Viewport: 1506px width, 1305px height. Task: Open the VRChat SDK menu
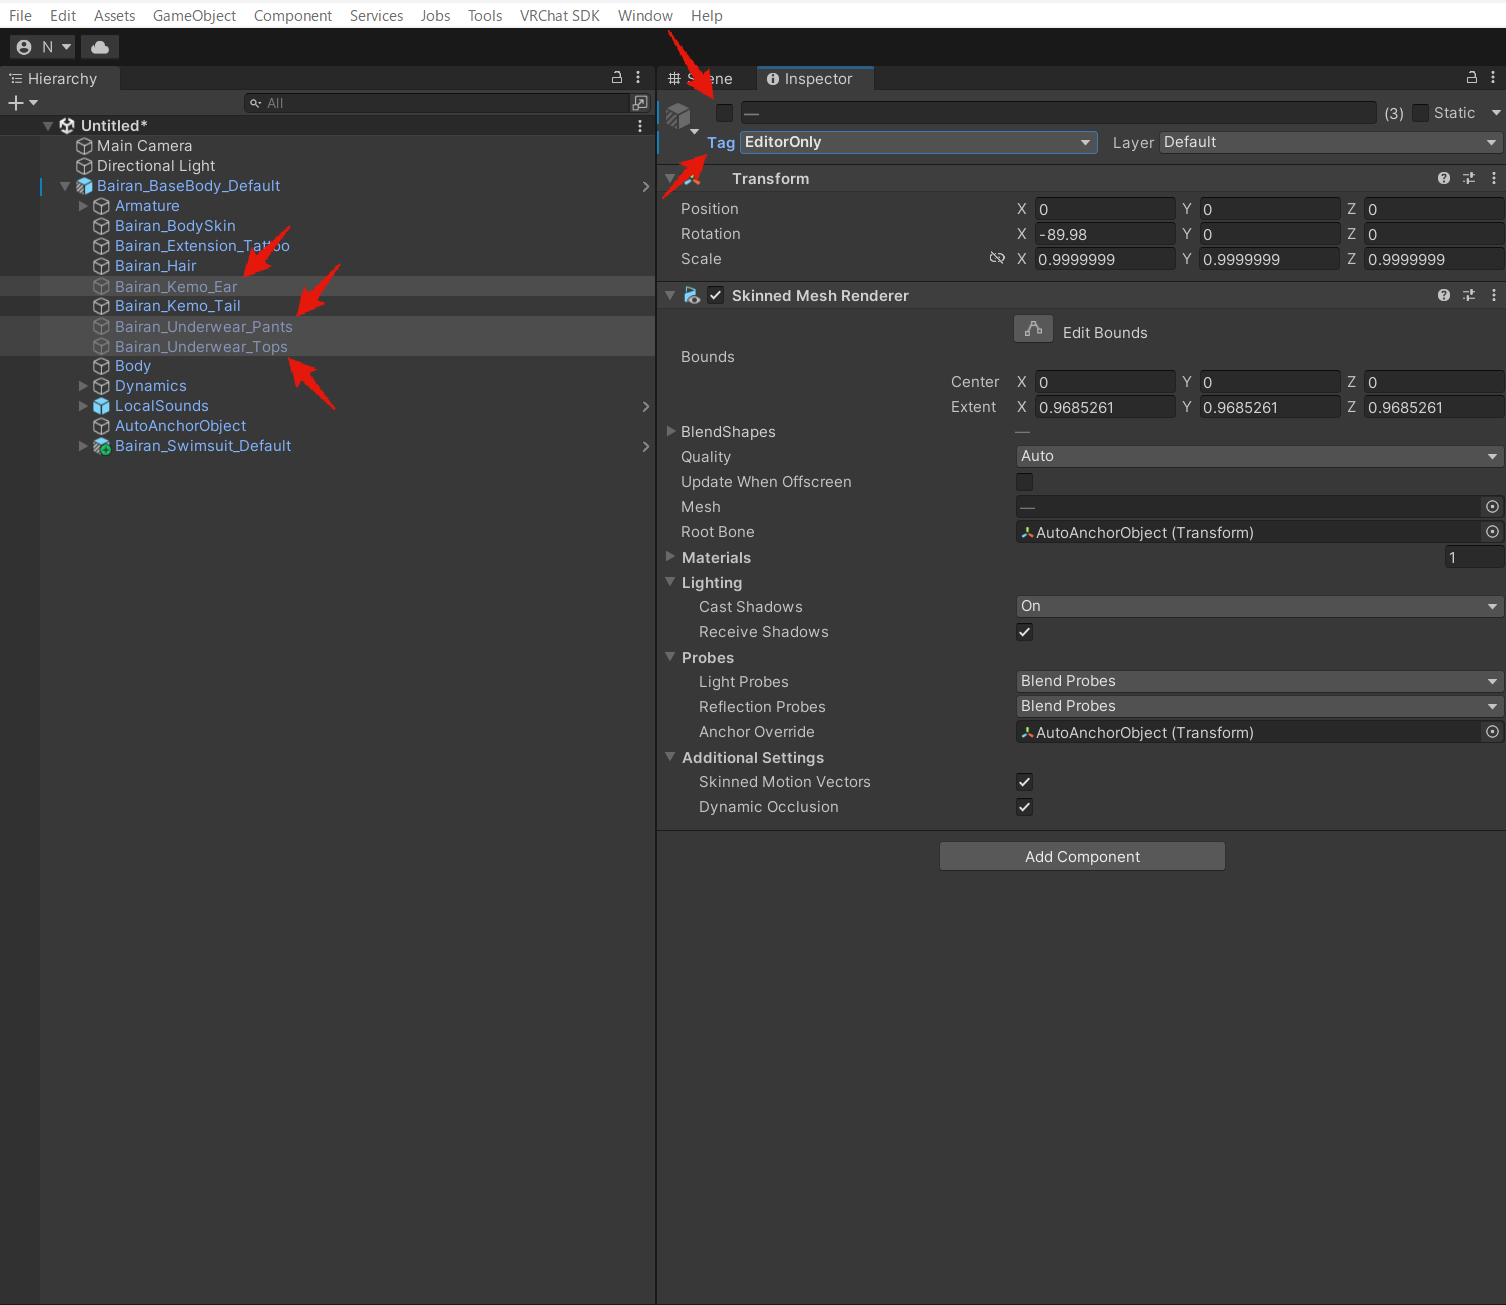pos(559,15)
